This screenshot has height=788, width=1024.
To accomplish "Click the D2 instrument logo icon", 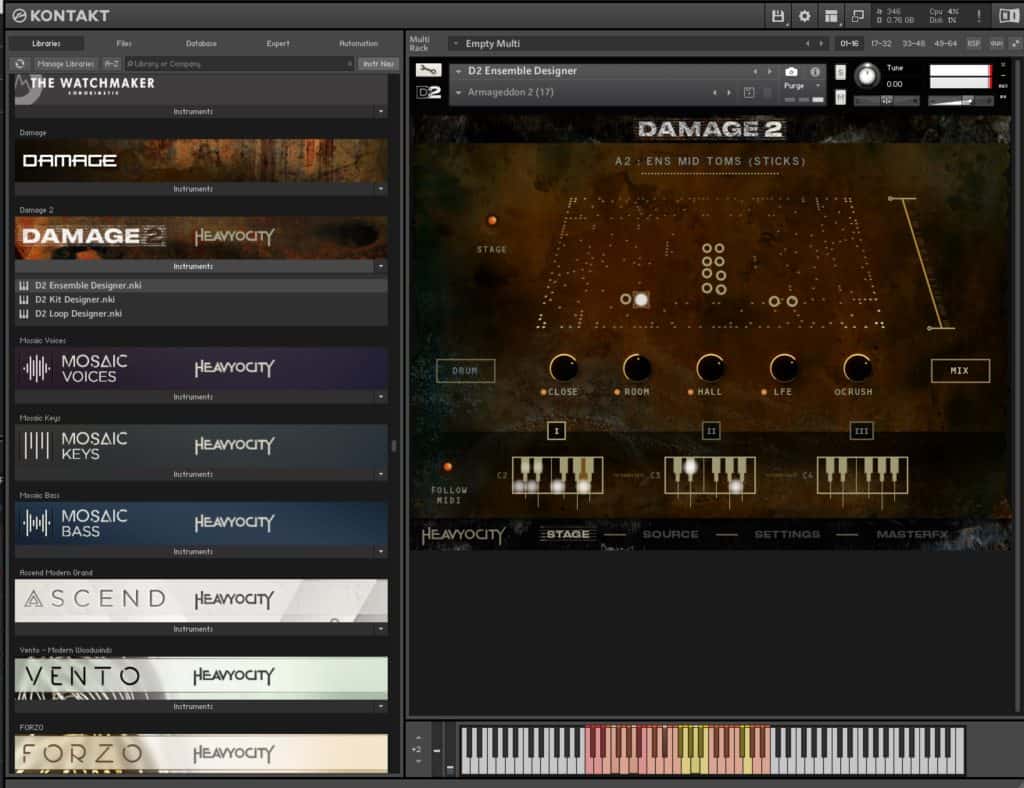I will [x=428, y=93].
